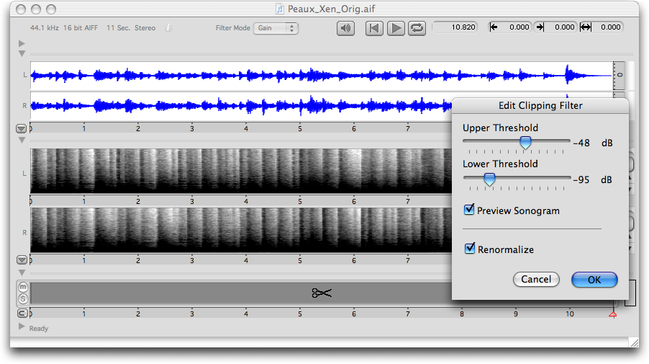Rewind to start of file
Image resolution: width=649 pixels, height=364 pixels.
374,28
